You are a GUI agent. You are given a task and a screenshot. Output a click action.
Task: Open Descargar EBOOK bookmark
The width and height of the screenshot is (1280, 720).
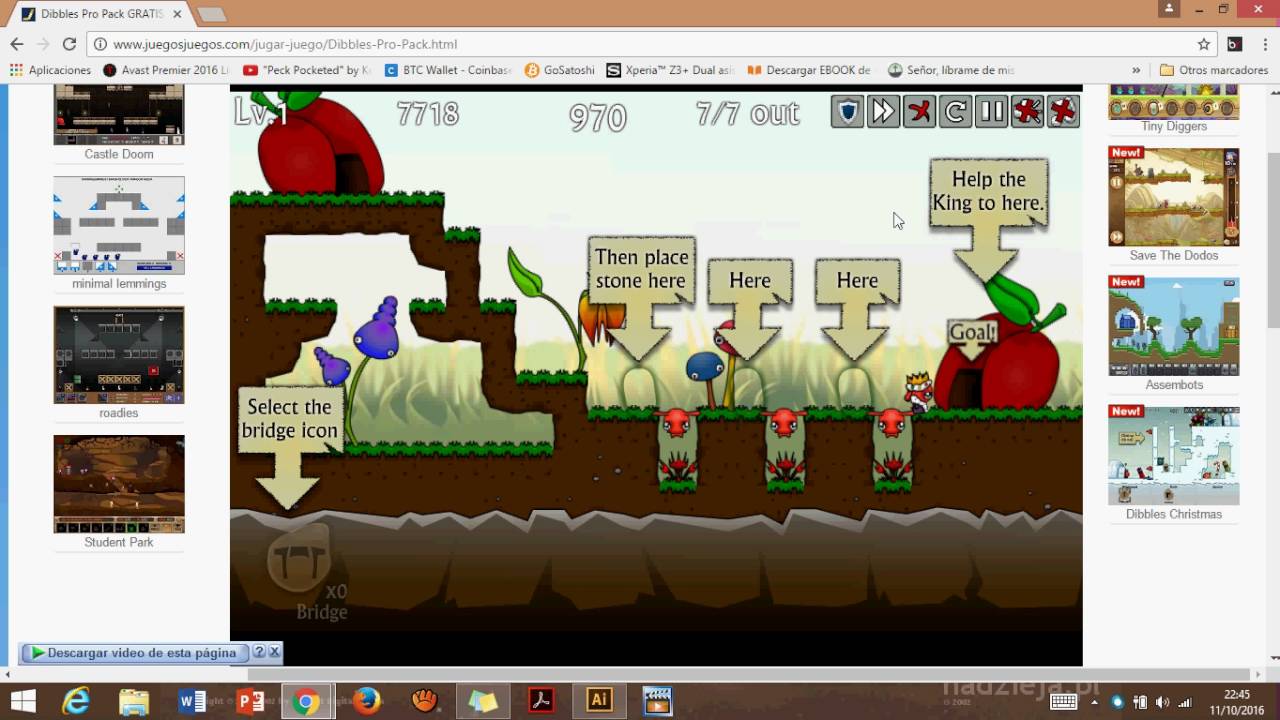809,70
